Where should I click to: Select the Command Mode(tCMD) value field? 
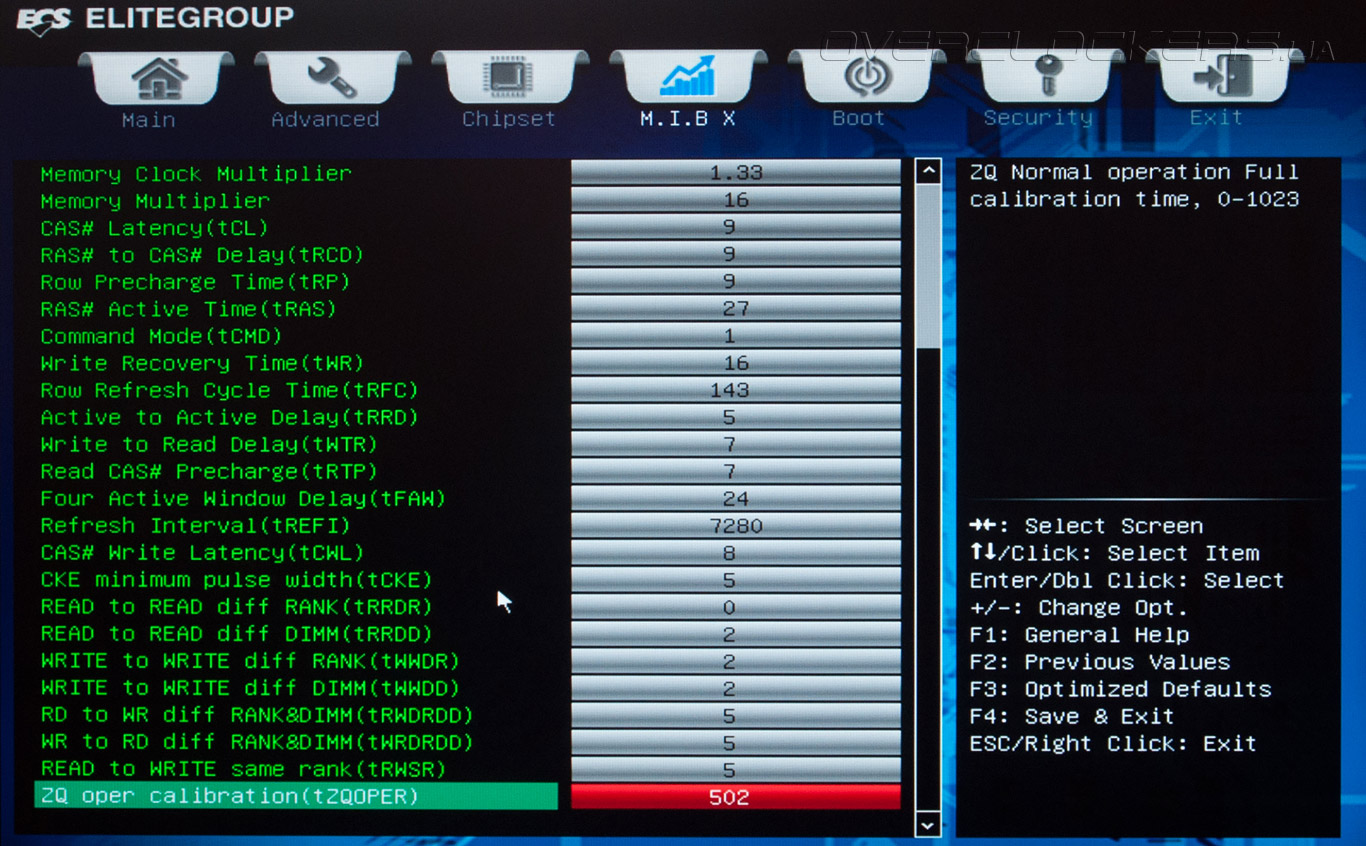click(x=736, y=336)
